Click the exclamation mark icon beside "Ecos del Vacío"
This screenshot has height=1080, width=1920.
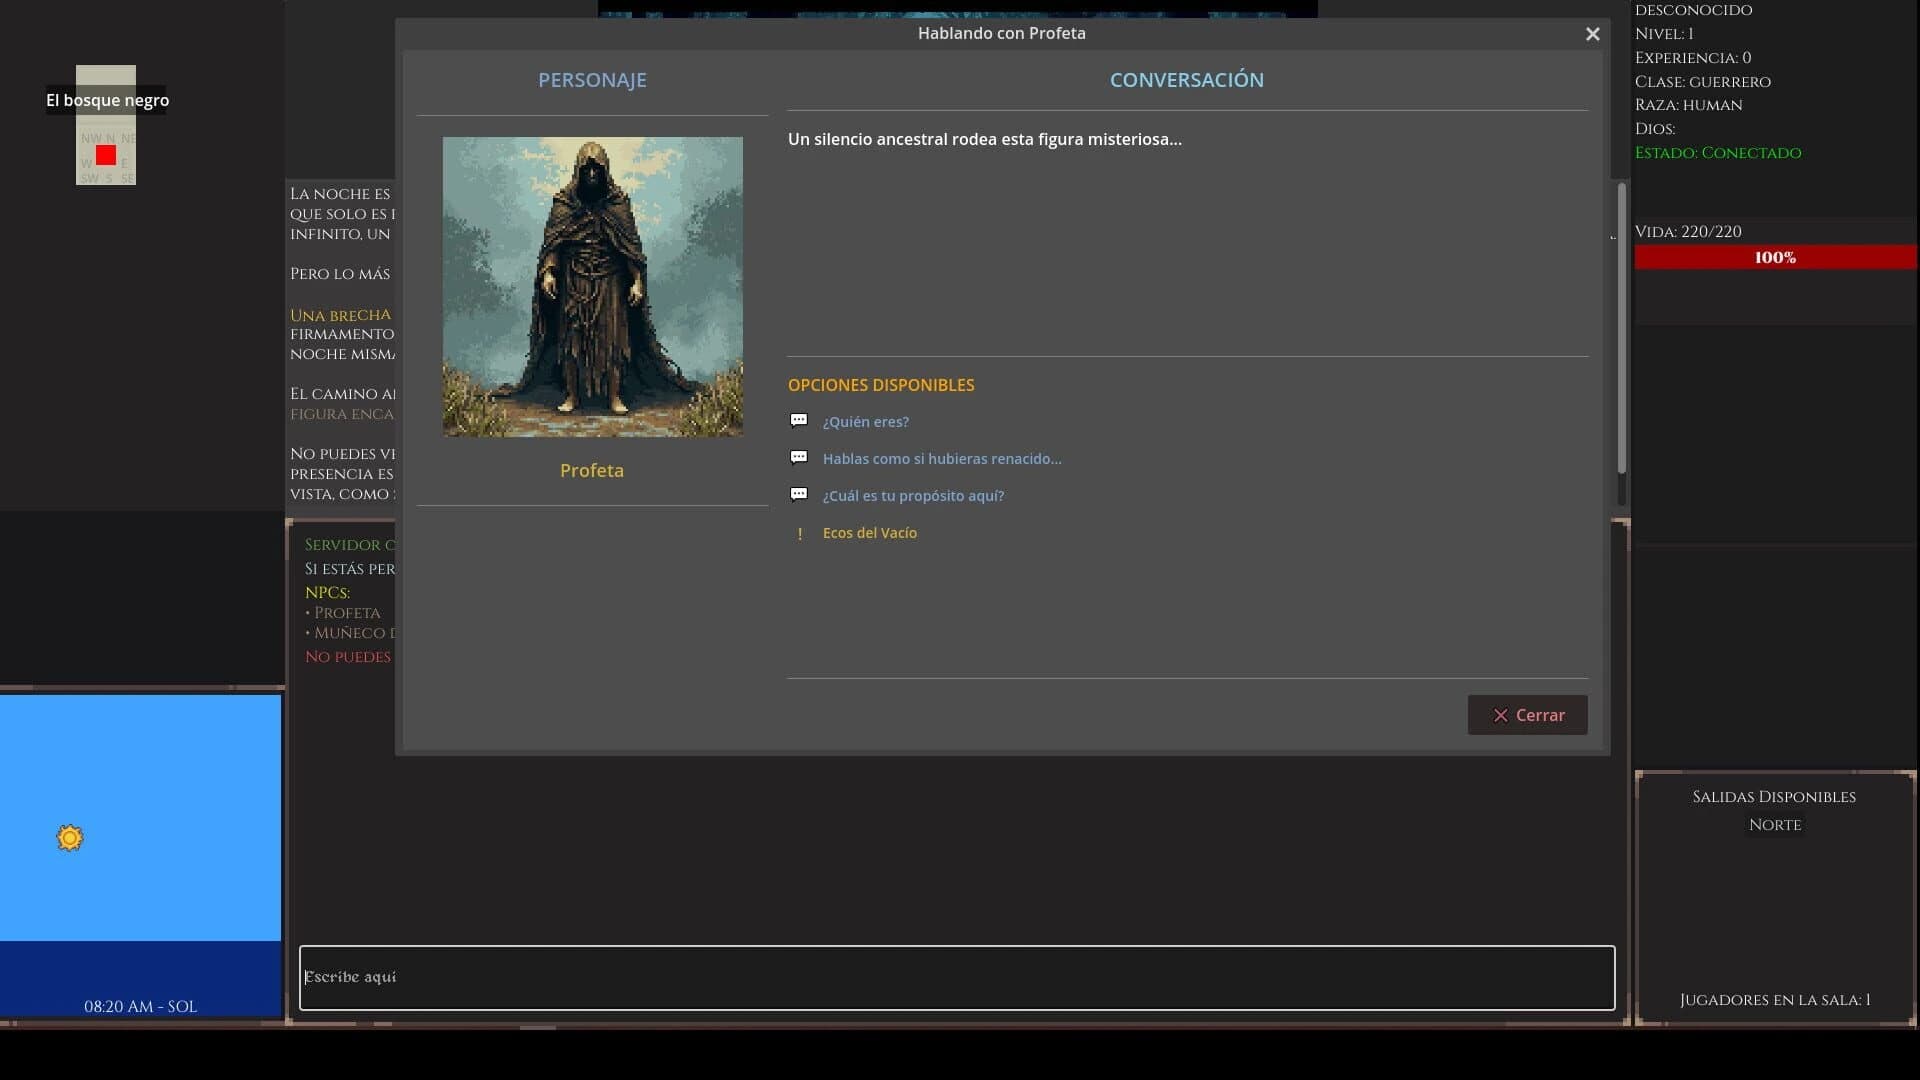(x=800, y=533)
